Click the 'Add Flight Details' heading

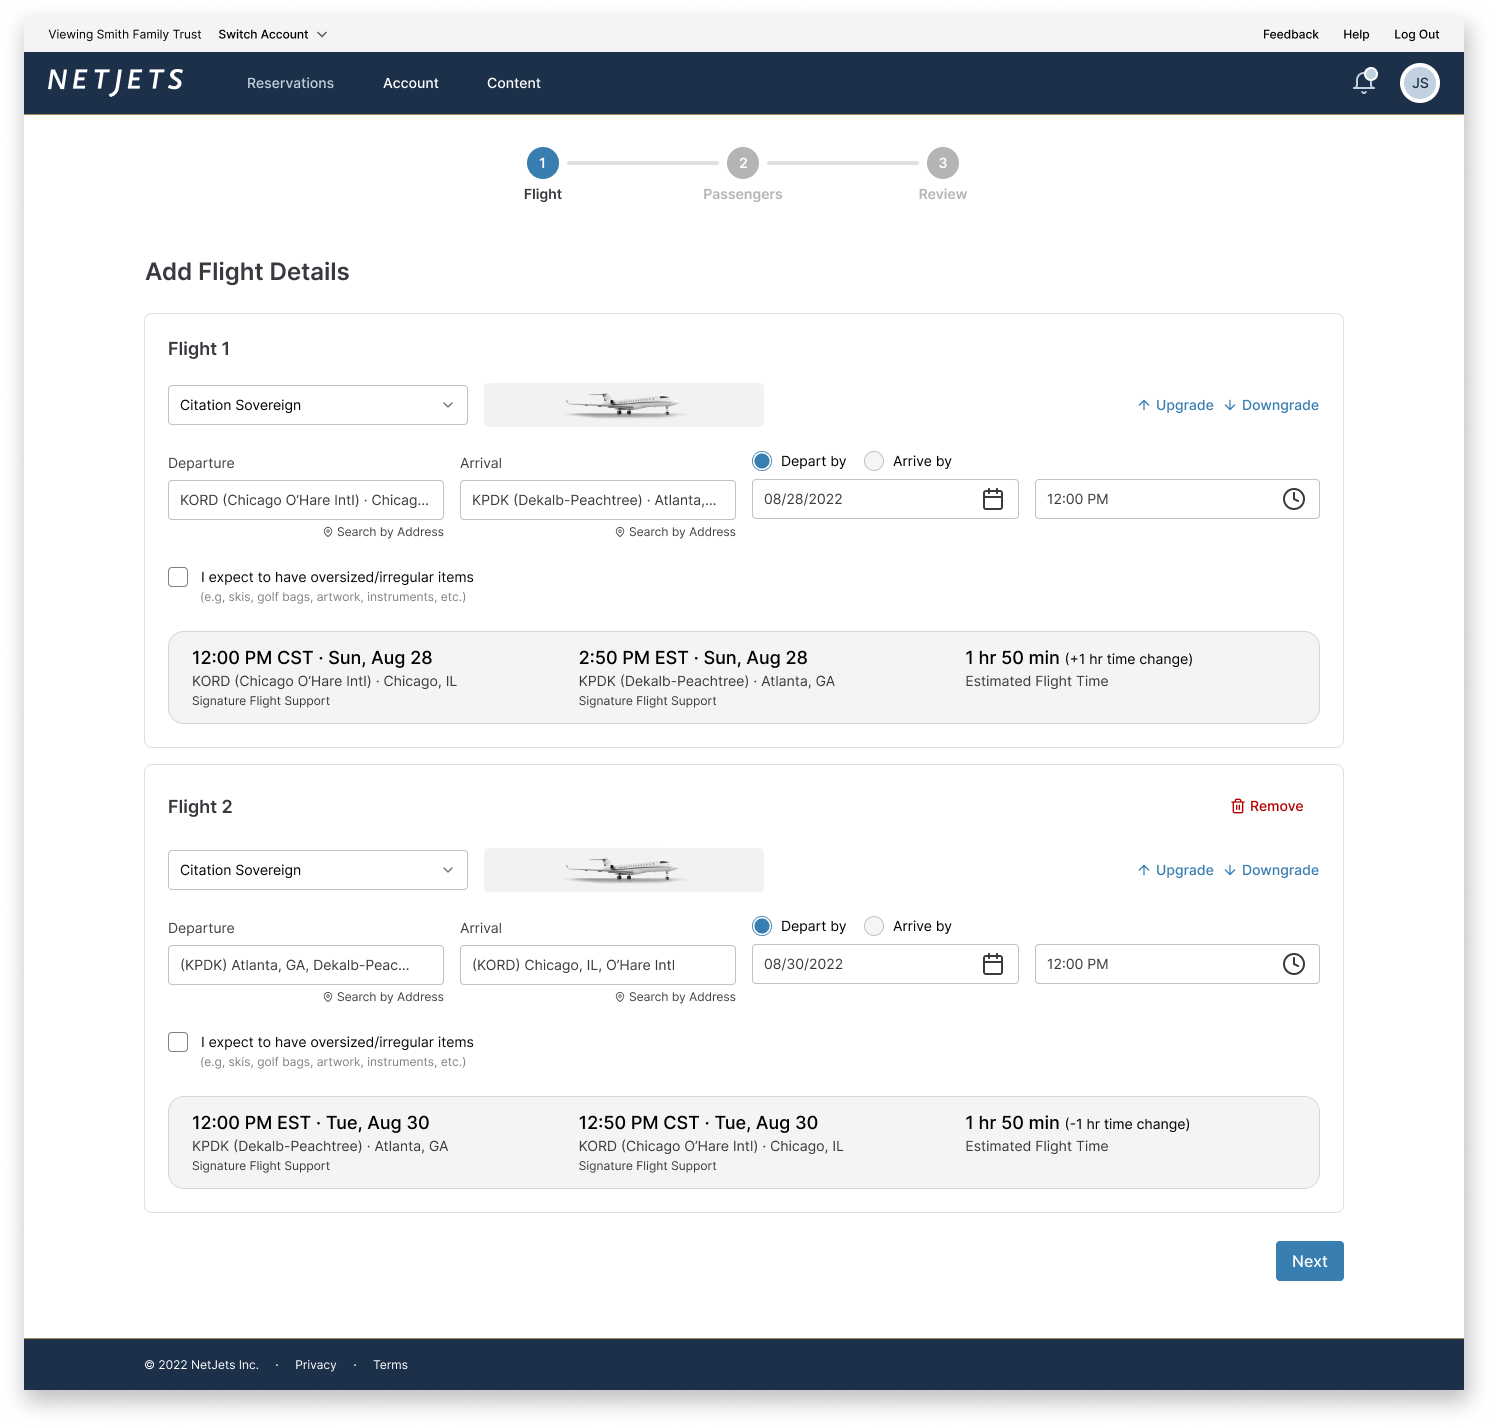(x=247, y=272)
